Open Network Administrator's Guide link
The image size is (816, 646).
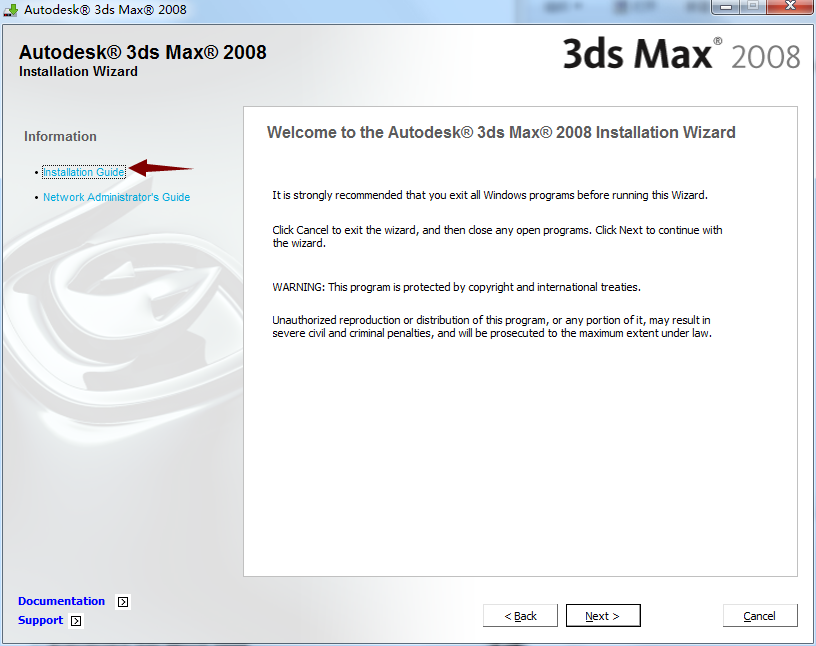point(117,197)
